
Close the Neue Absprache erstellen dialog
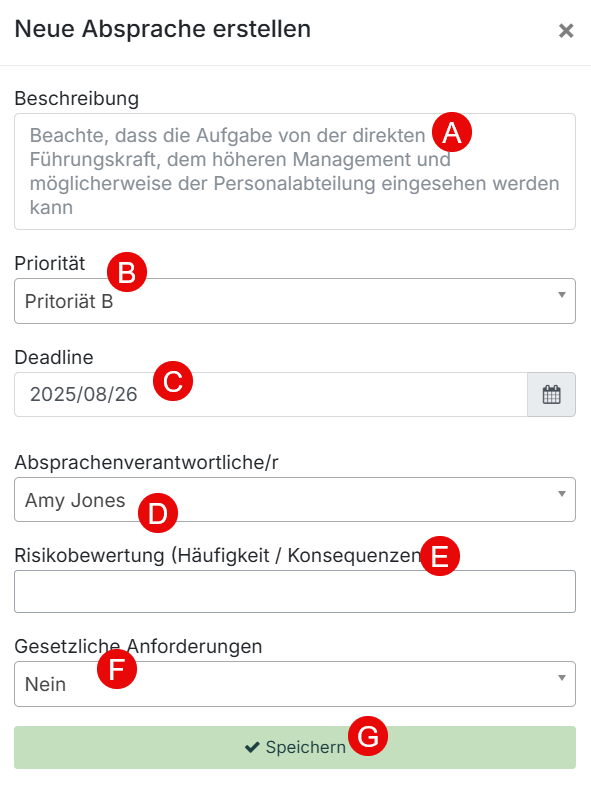pyautogui.click(x=566, y=31)
